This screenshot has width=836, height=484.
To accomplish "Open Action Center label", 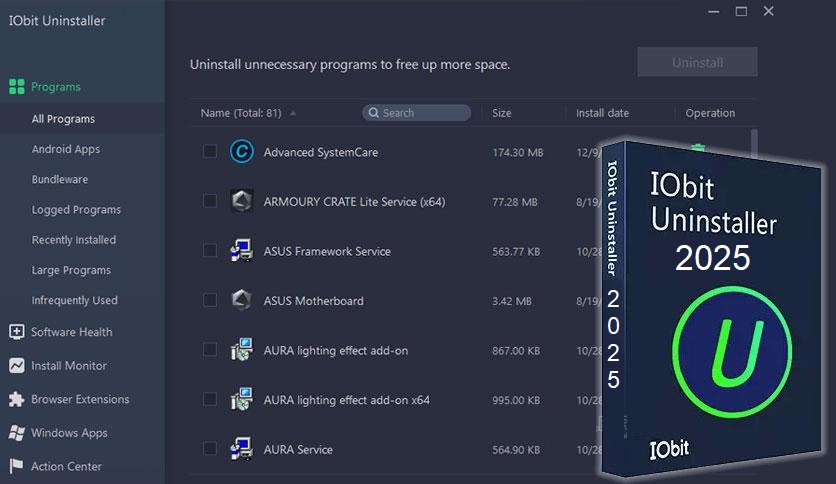I will tap(66, 466).
